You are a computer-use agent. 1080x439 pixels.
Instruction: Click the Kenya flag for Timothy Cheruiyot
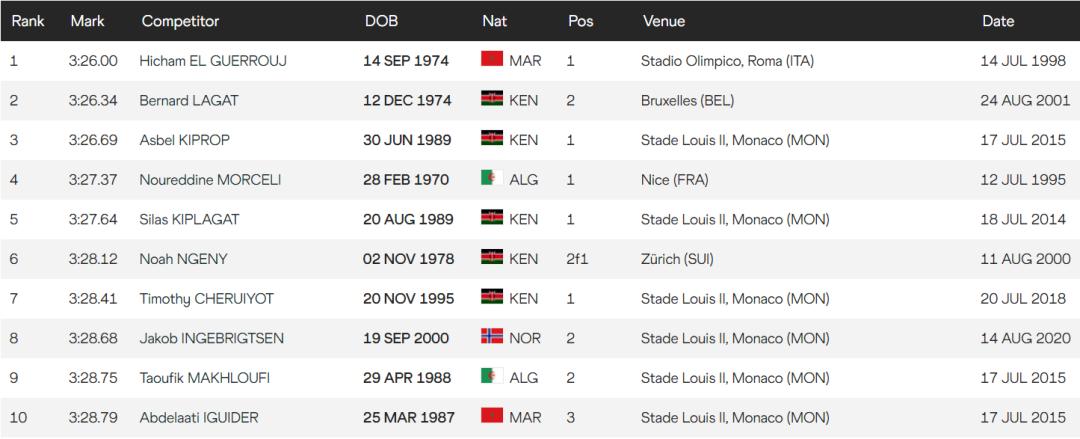point(492,297)
